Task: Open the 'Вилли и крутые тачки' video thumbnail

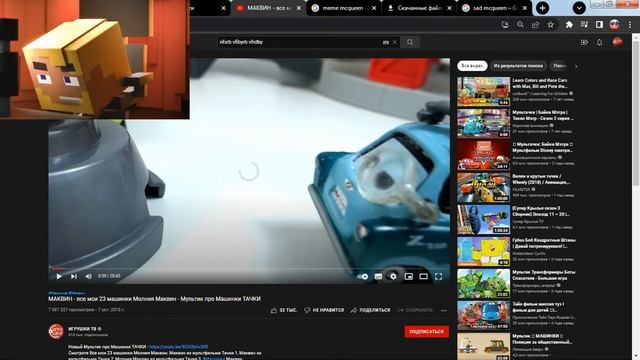Action: 484,187
